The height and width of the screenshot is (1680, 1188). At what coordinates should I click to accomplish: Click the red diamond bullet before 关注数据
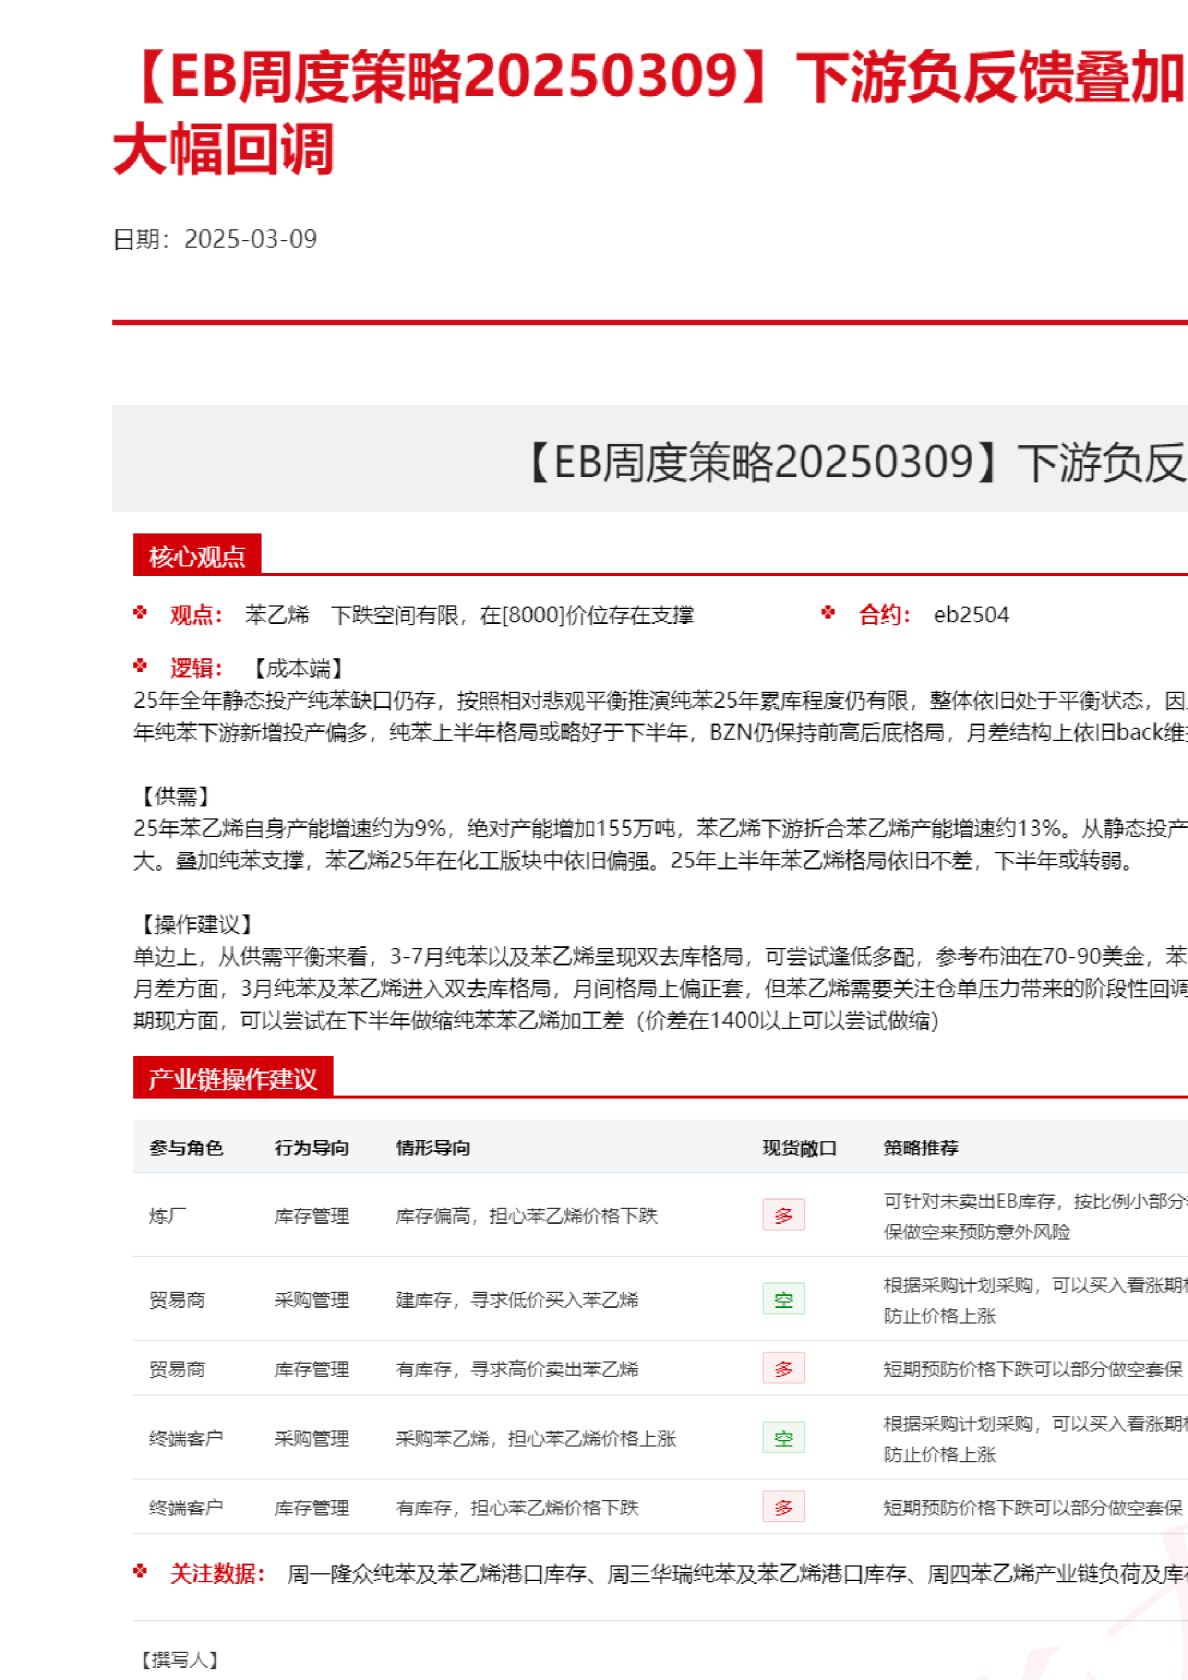[x=140, y=1572]
